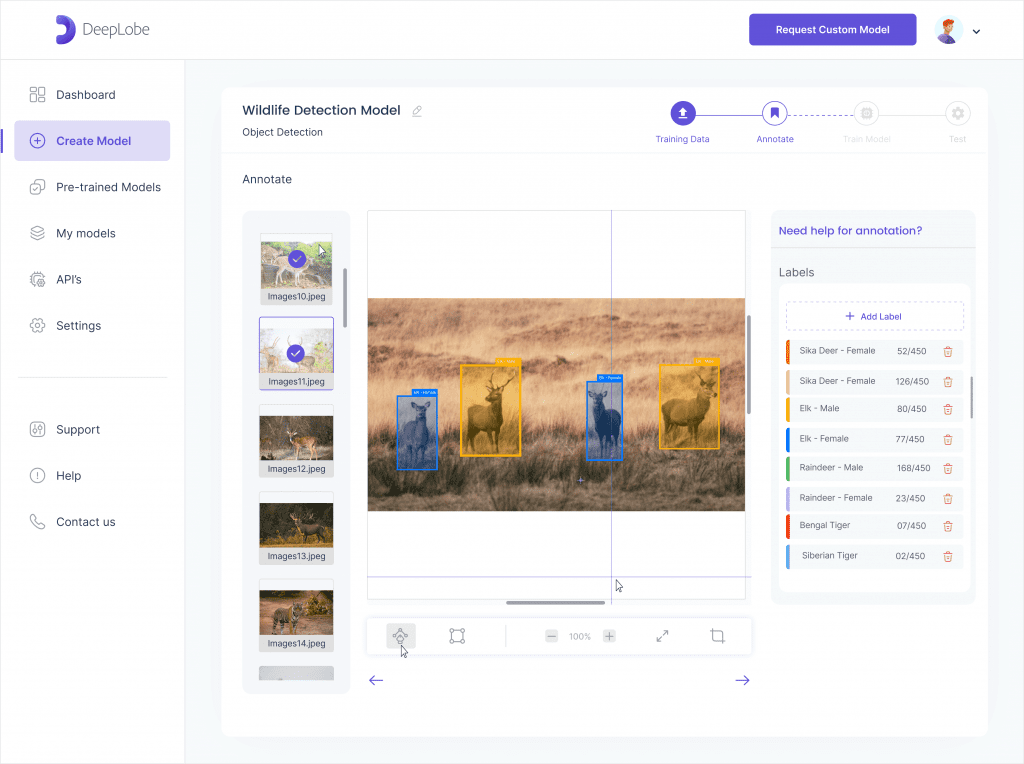Click the Contact us phone icon
Image resolution: width=1024 pixels, height=764 pixels.
(37, 522)
